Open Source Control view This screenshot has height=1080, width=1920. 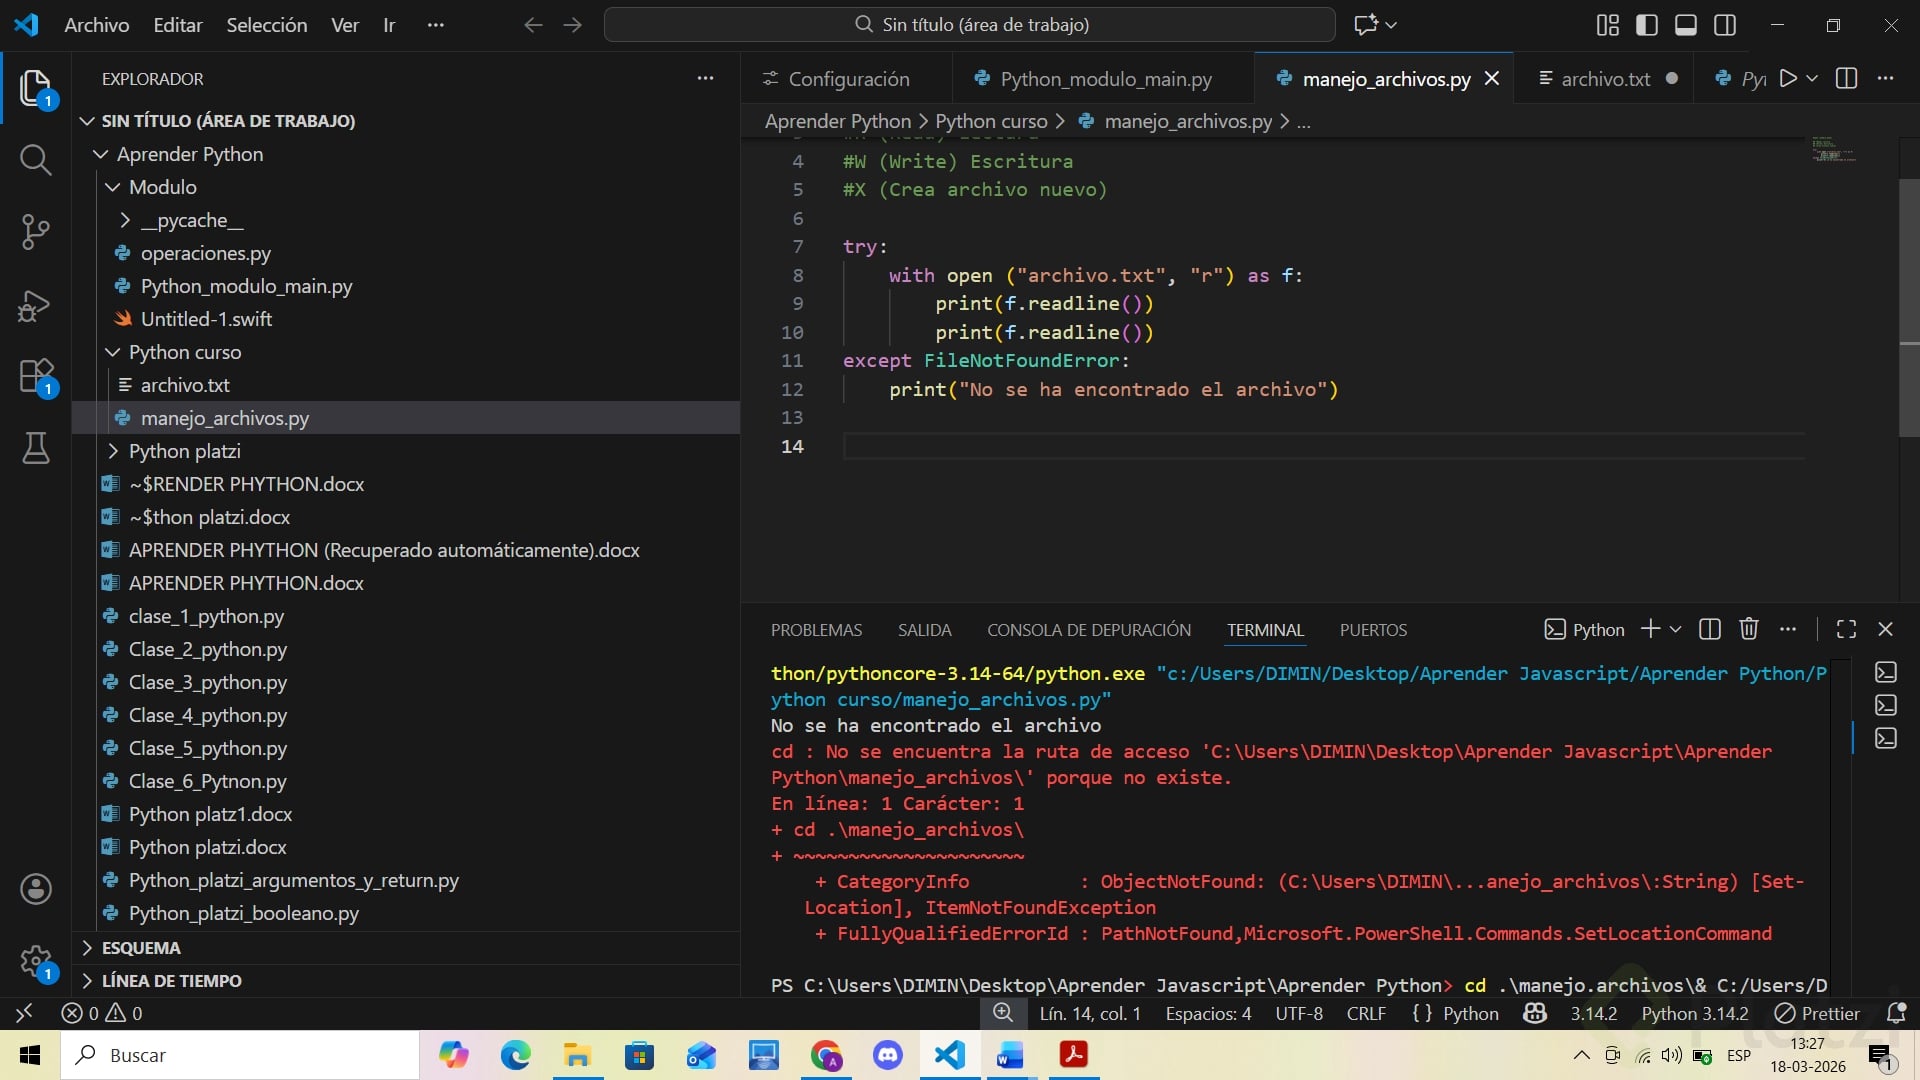35,232
